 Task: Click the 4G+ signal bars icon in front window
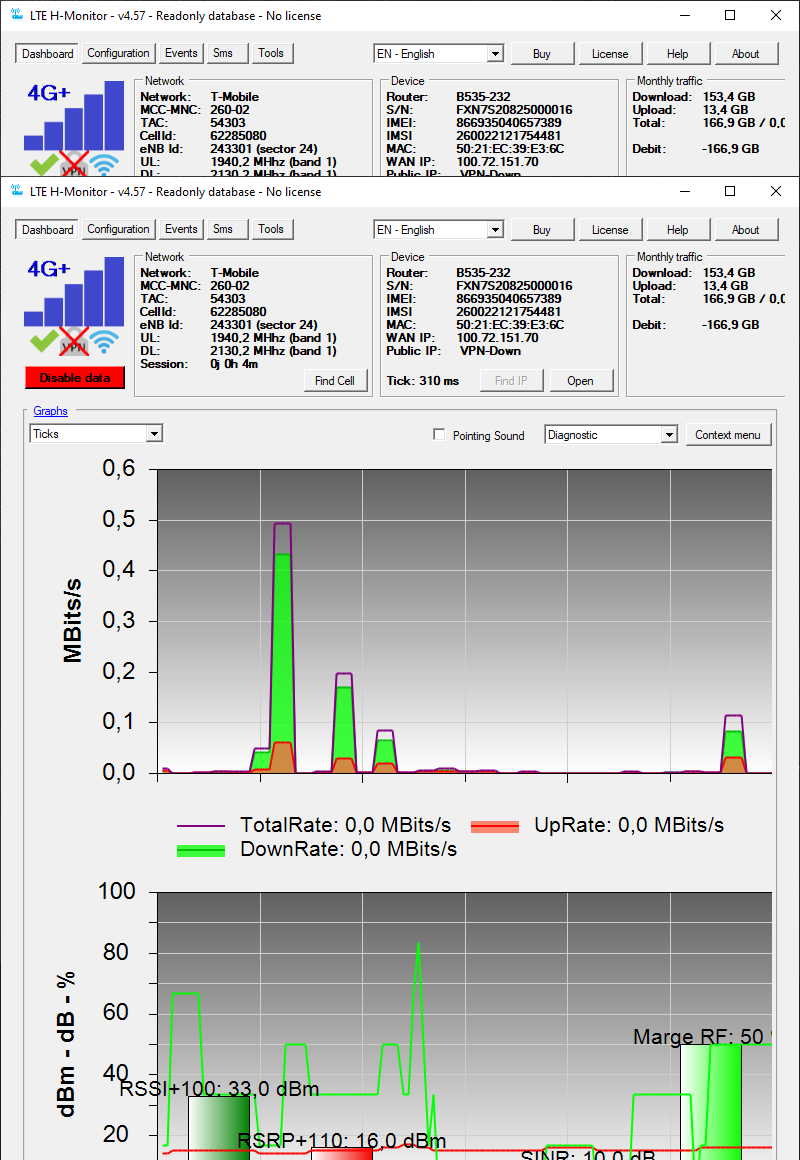point(74,291)
